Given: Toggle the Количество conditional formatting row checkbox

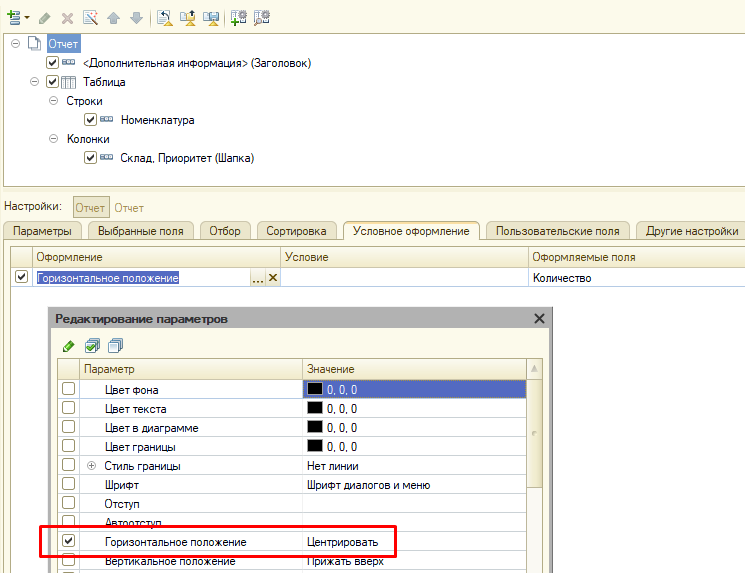Looking at the screenshot, I should (21, 277).
